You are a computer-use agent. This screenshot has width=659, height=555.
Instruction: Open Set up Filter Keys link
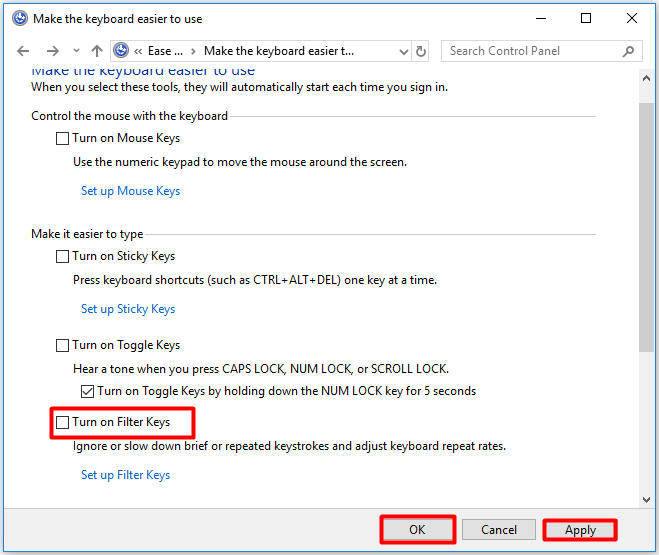coord(125,475)
